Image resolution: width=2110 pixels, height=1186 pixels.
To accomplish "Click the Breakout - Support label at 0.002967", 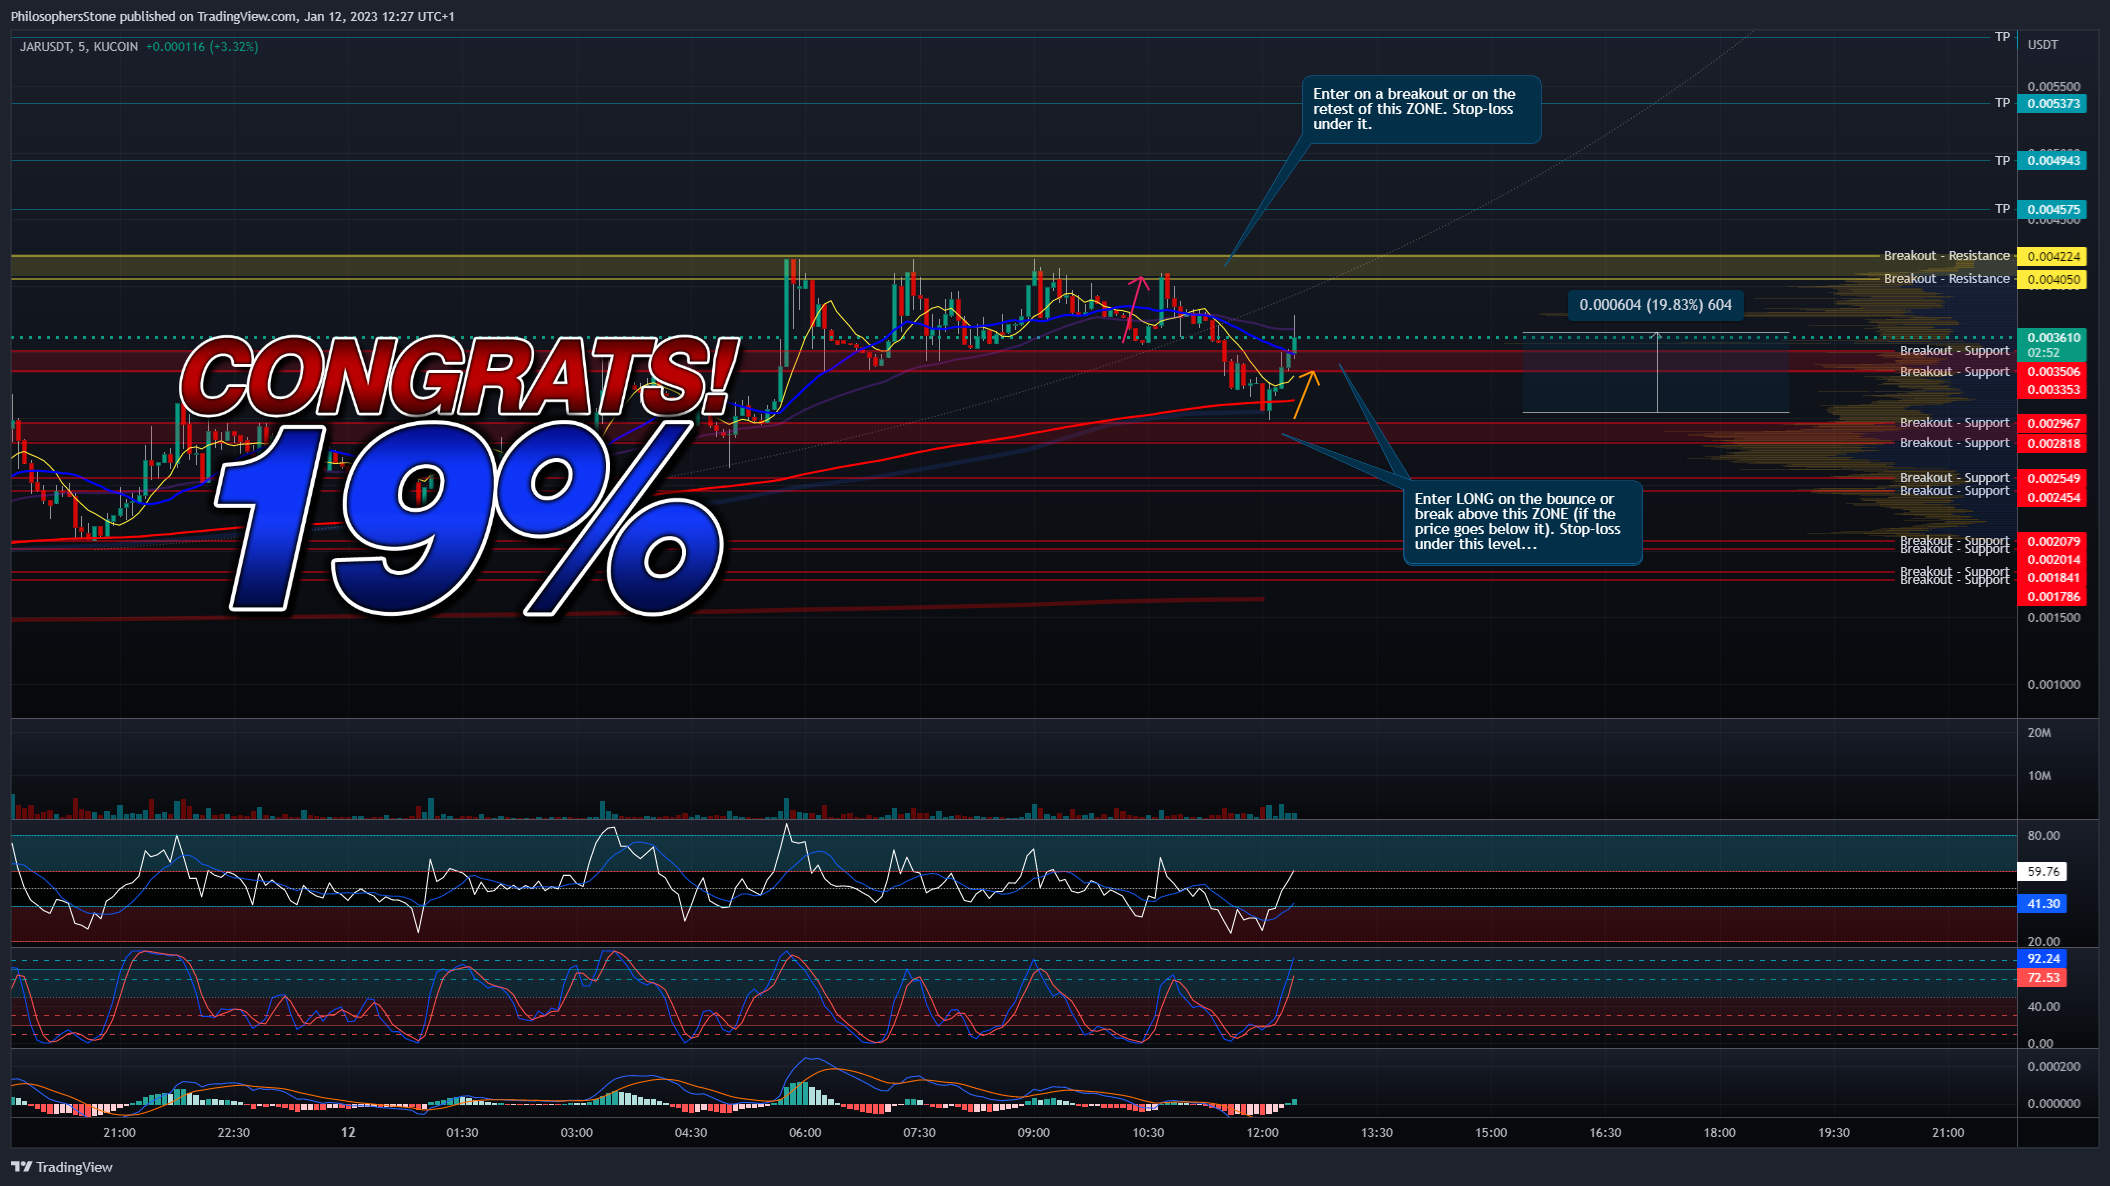I will click(1954, 423).
